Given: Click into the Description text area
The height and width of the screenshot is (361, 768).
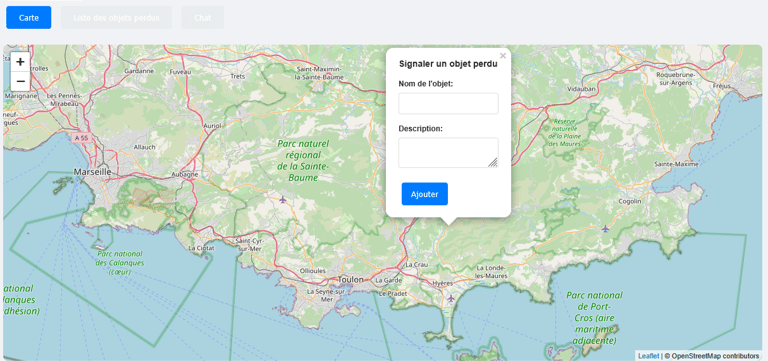Looking at the screenshot, I should (x=448, y=152).
